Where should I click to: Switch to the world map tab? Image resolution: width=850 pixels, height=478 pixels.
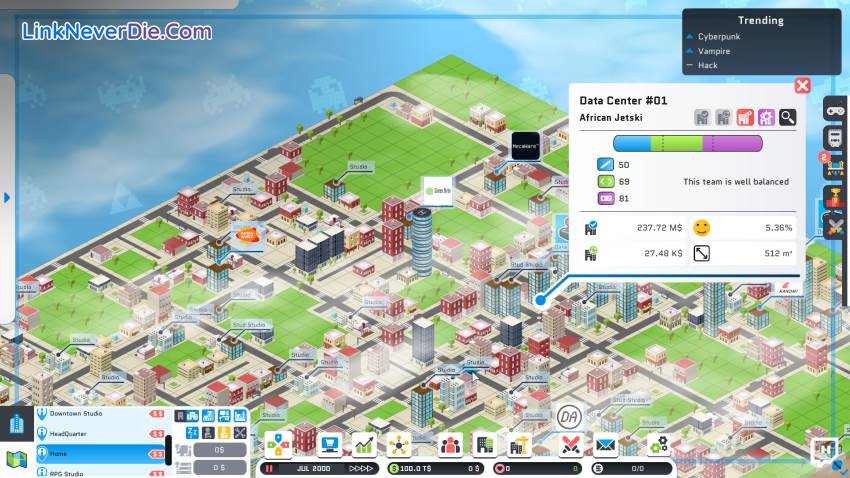(x=16, y=459)
